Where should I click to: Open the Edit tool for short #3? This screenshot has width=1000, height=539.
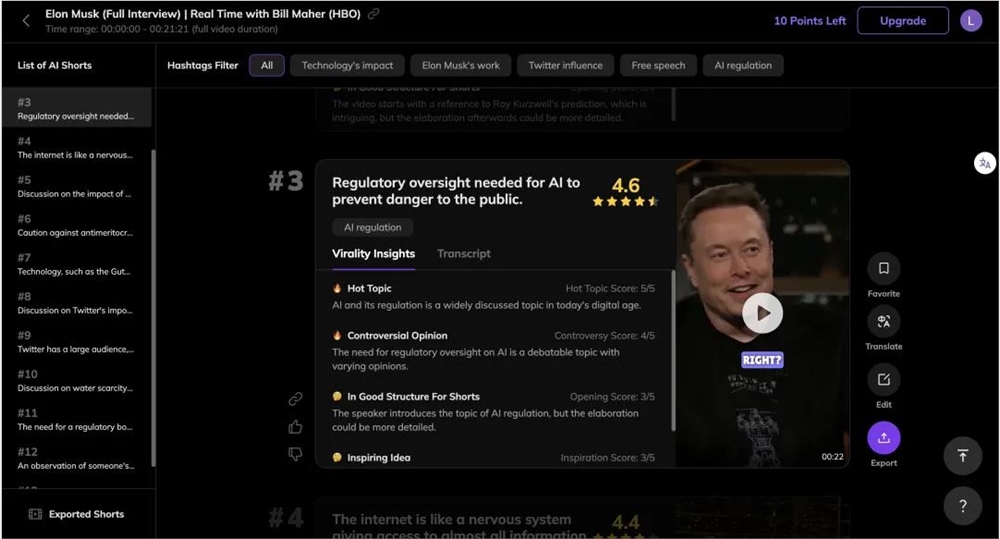pos(883,380)
